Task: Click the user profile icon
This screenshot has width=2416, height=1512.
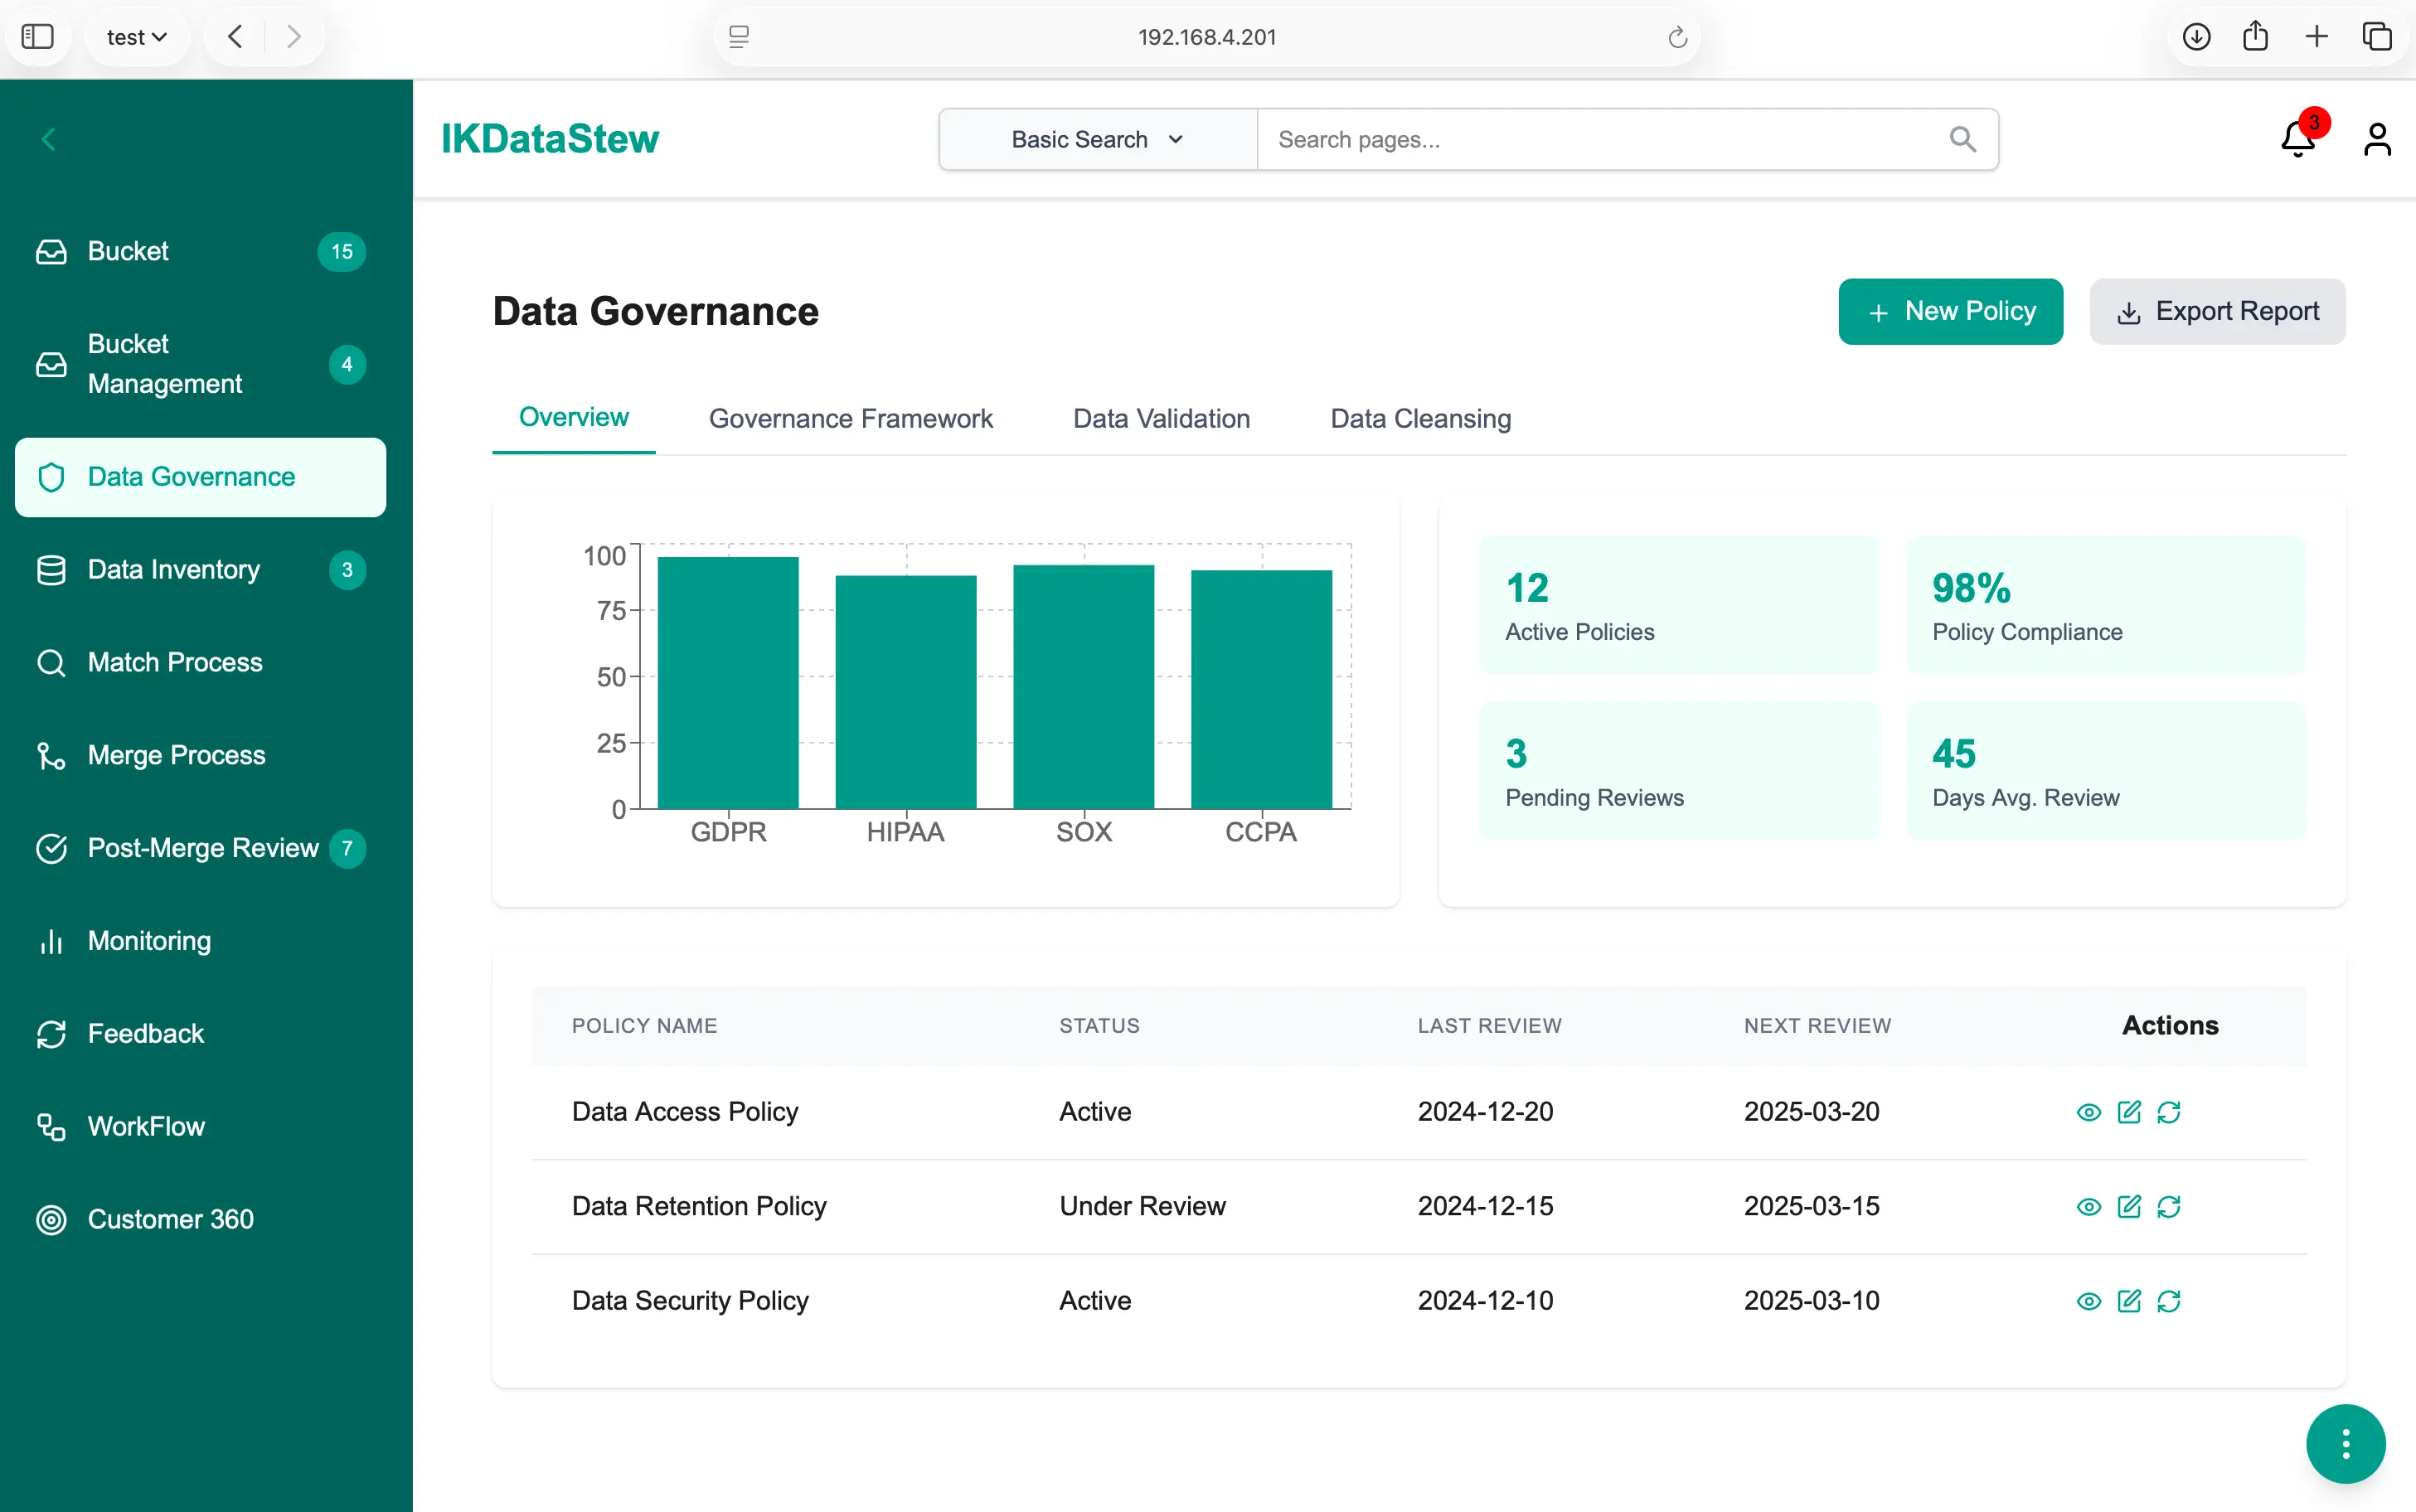Action: coord(2376,139)
